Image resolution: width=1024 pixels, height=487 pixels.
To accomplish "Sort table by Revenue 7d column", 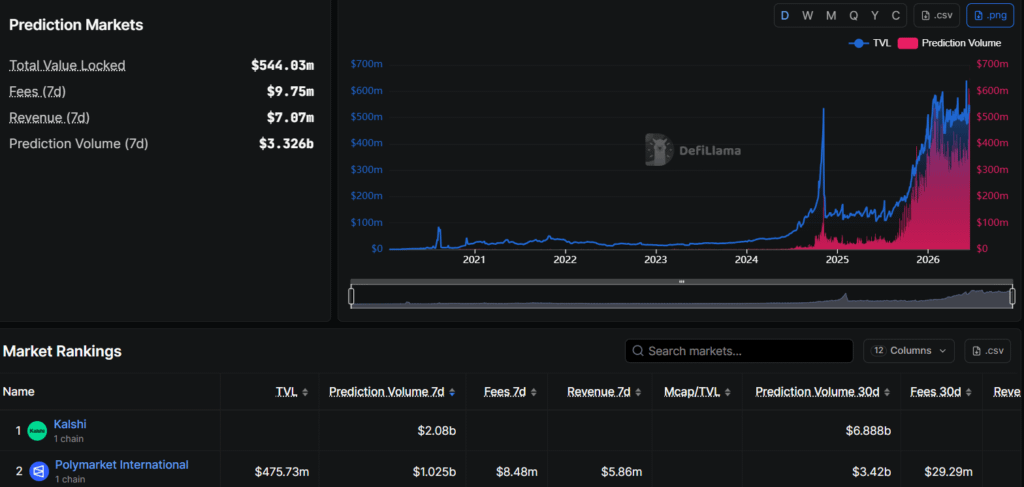I will pos(604,392).
